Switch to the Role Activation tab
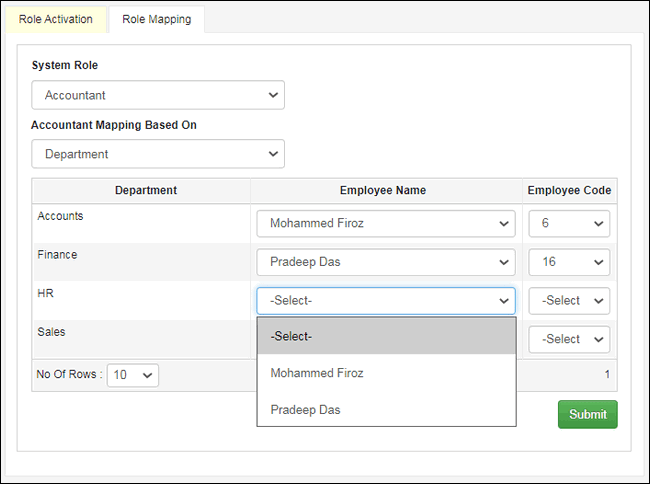 point(56,19)
